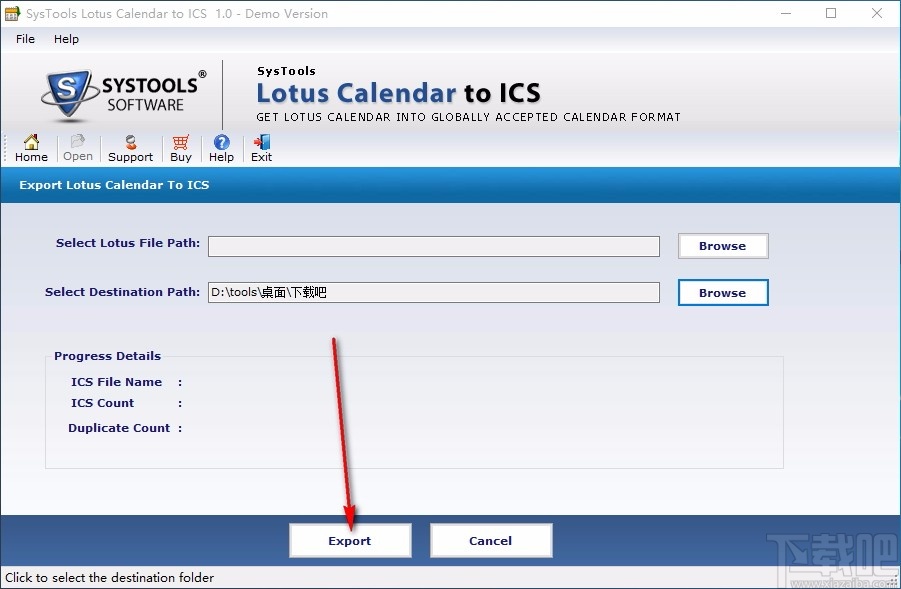This screenshot has width=901, height=589.
Task: Click the ICS File Name label
Action: pos(114,382)
